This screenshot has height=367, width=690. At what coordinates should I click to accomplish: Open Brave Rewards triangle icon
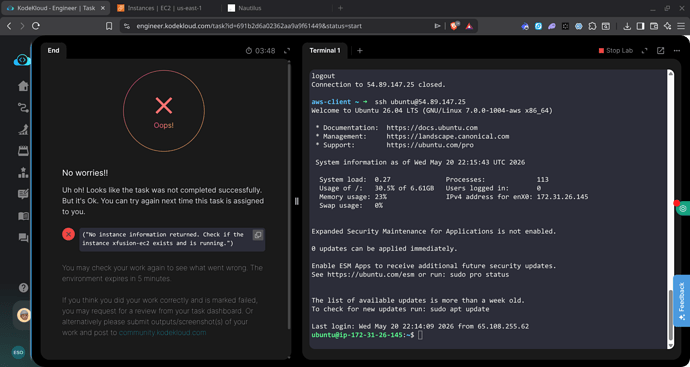click(x=469, y=26)
